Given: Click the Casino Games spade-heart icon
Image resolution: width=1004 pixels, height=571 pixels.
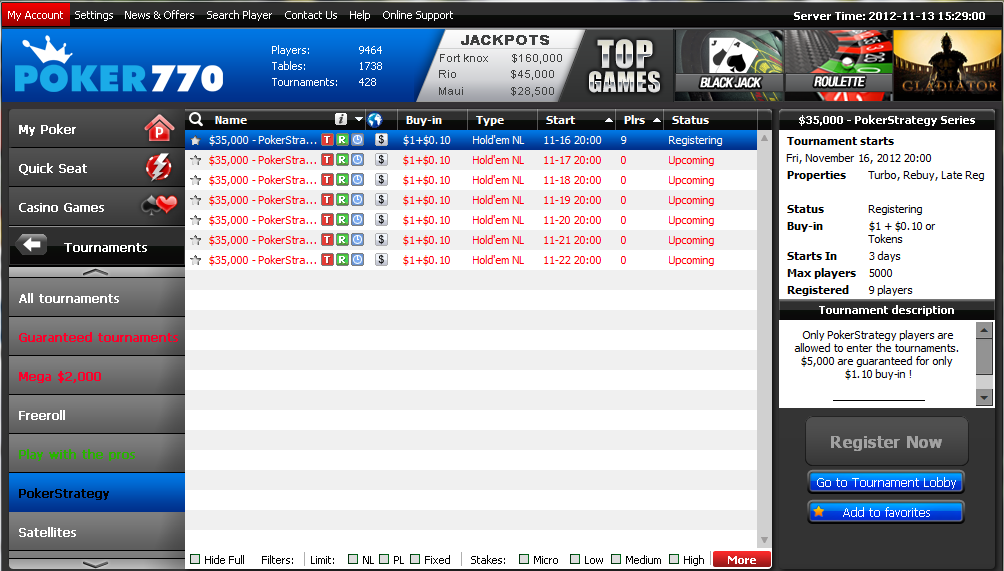Looking at the screenshot, I should [159, 206].
